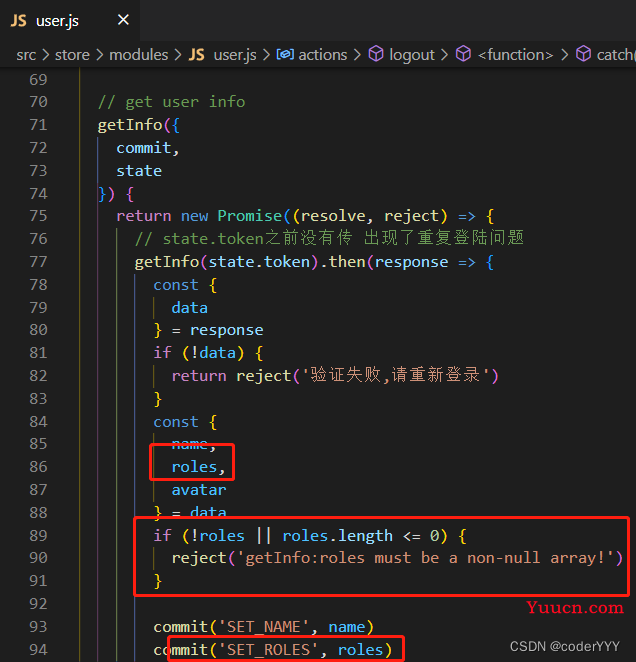This screenshot has height=662, width=636.
Task: Click the cube icon before catch breadcrumb
Action: tap(584, 54)
